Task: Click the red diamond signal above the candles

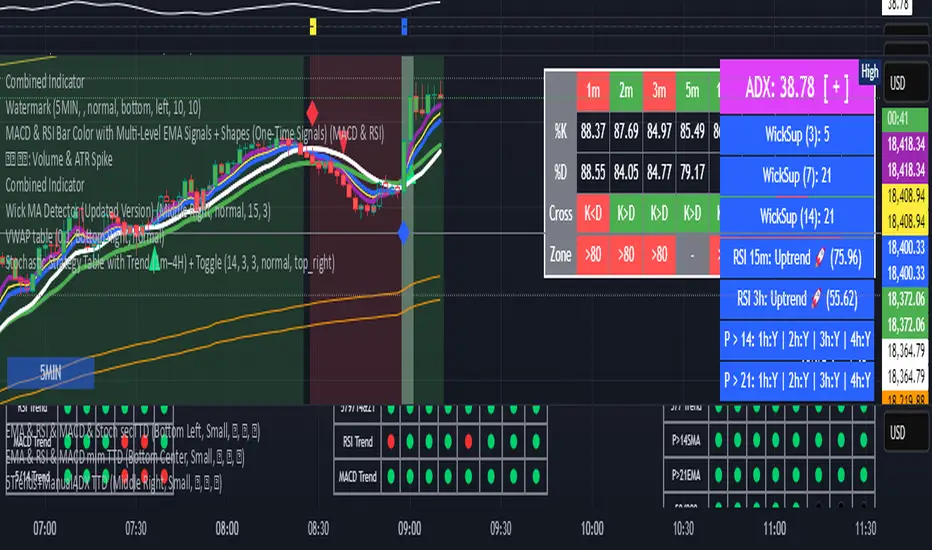Action: click(x=312, y=112)
